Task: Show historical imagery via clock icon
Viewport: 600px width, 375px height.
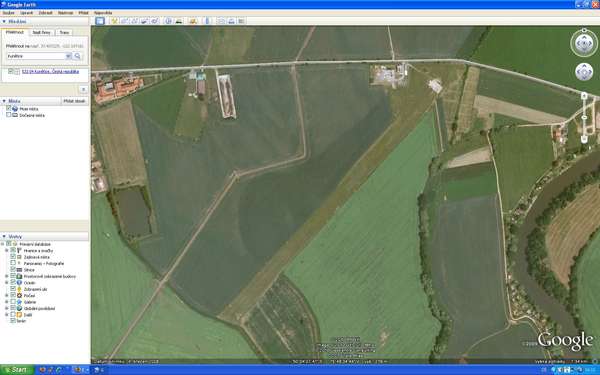Action: pyautogui.click(x=168, y=21)
